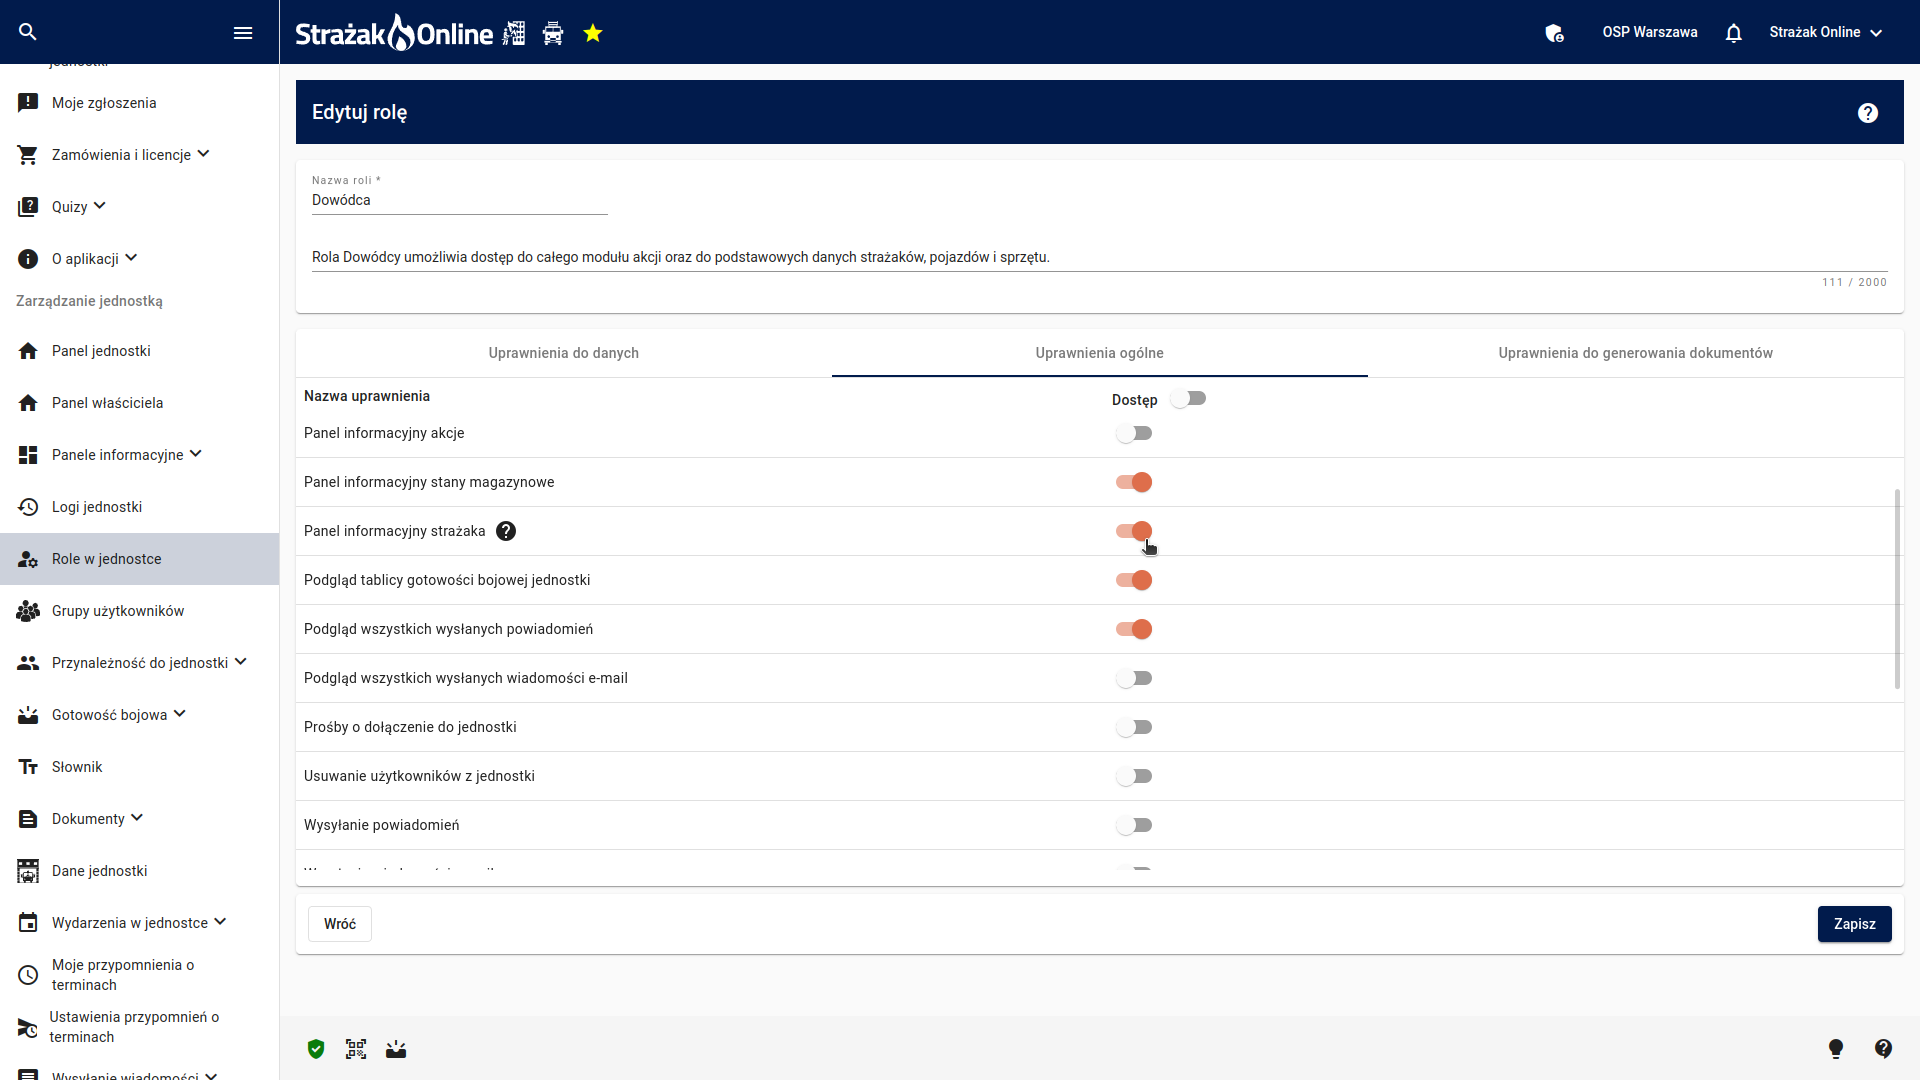Image resolution: width=1920 pixels, height=1080 pixels.
Task: Click the Strażak Online logo
Action: (x=394, y=33)
